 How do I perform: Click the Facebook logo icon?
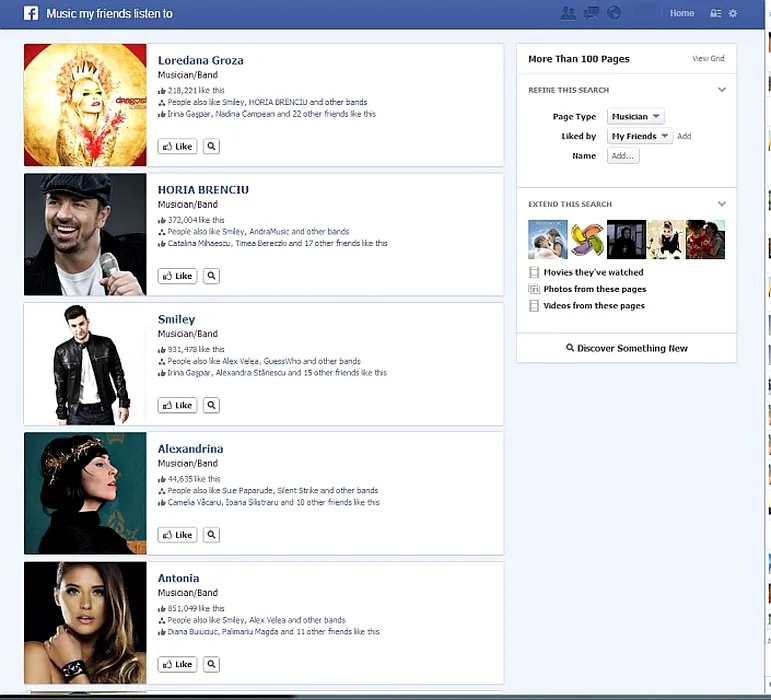[x=31, y=13]
